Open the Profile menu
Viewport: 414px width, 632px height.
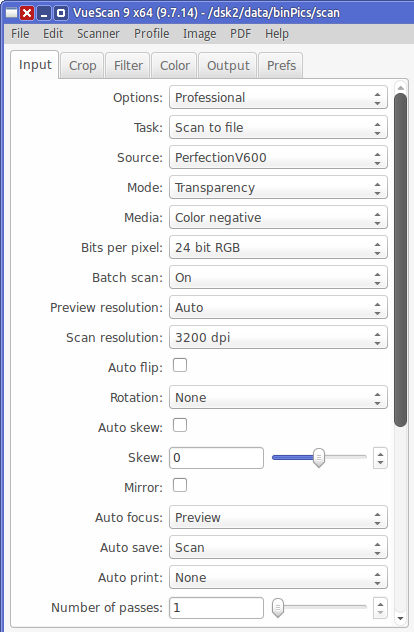click(x=152, y=34)
